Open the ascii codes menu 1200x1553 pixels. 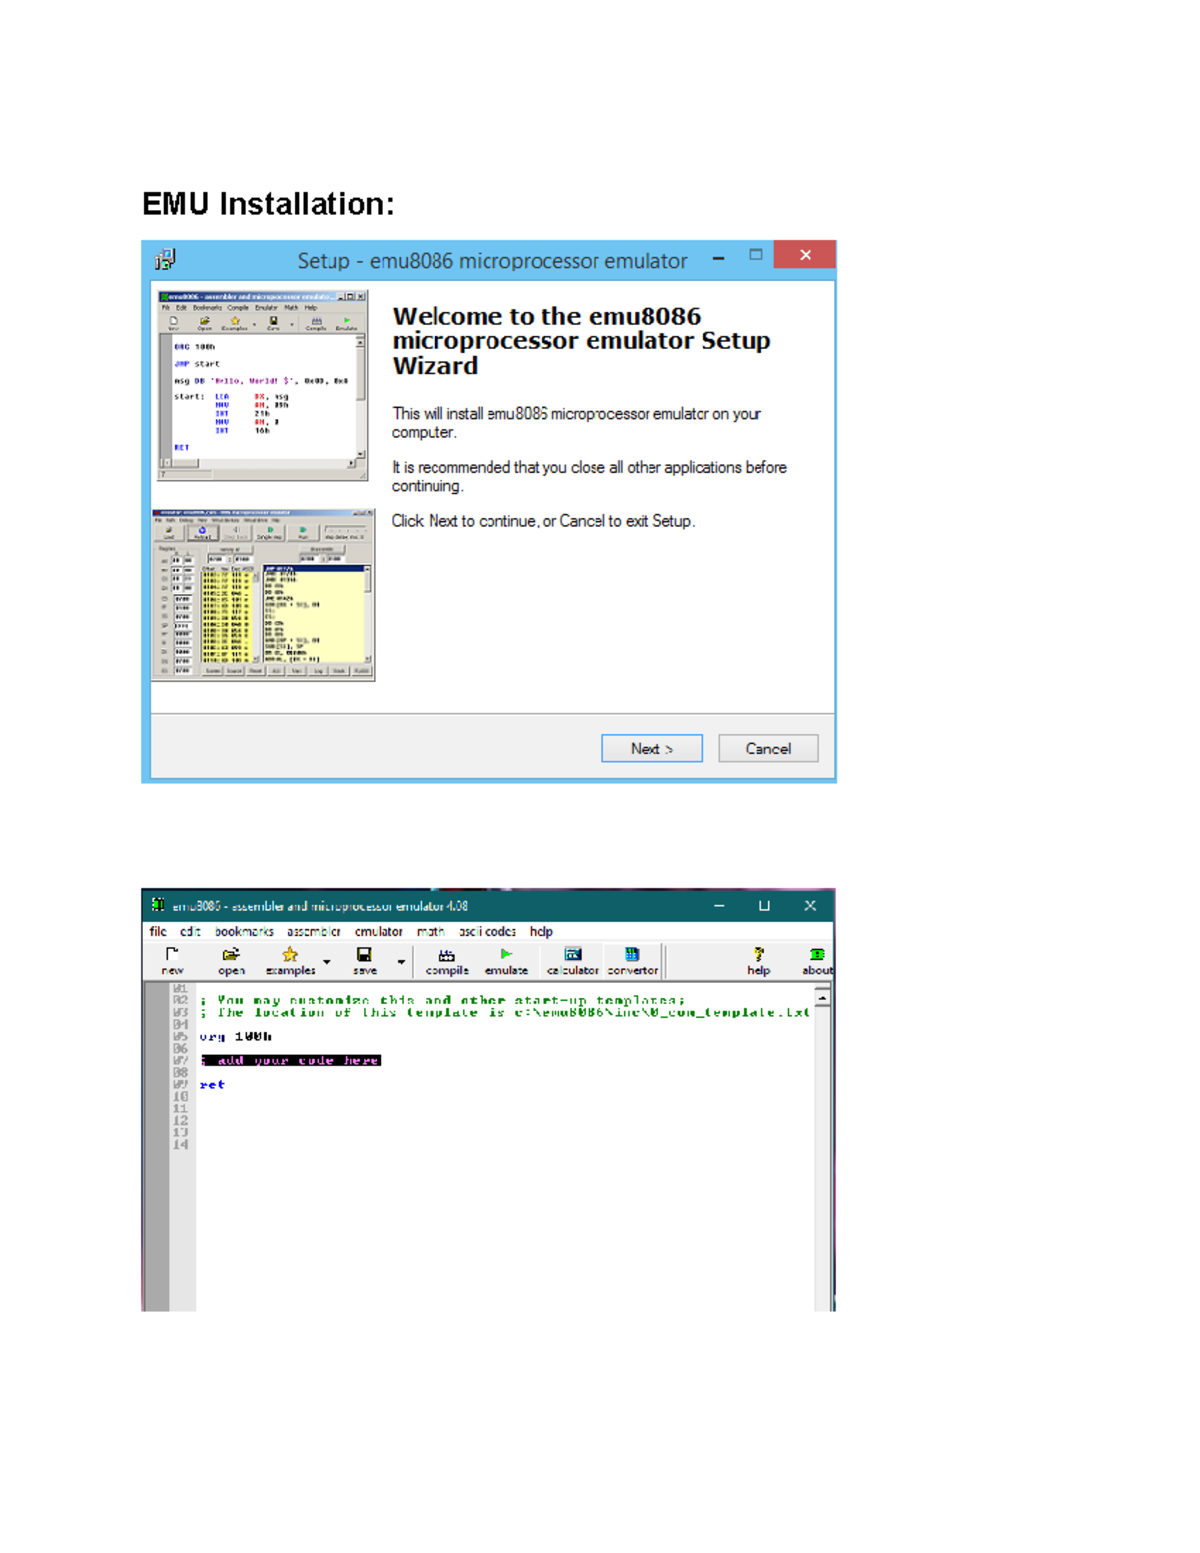(488, 931)
